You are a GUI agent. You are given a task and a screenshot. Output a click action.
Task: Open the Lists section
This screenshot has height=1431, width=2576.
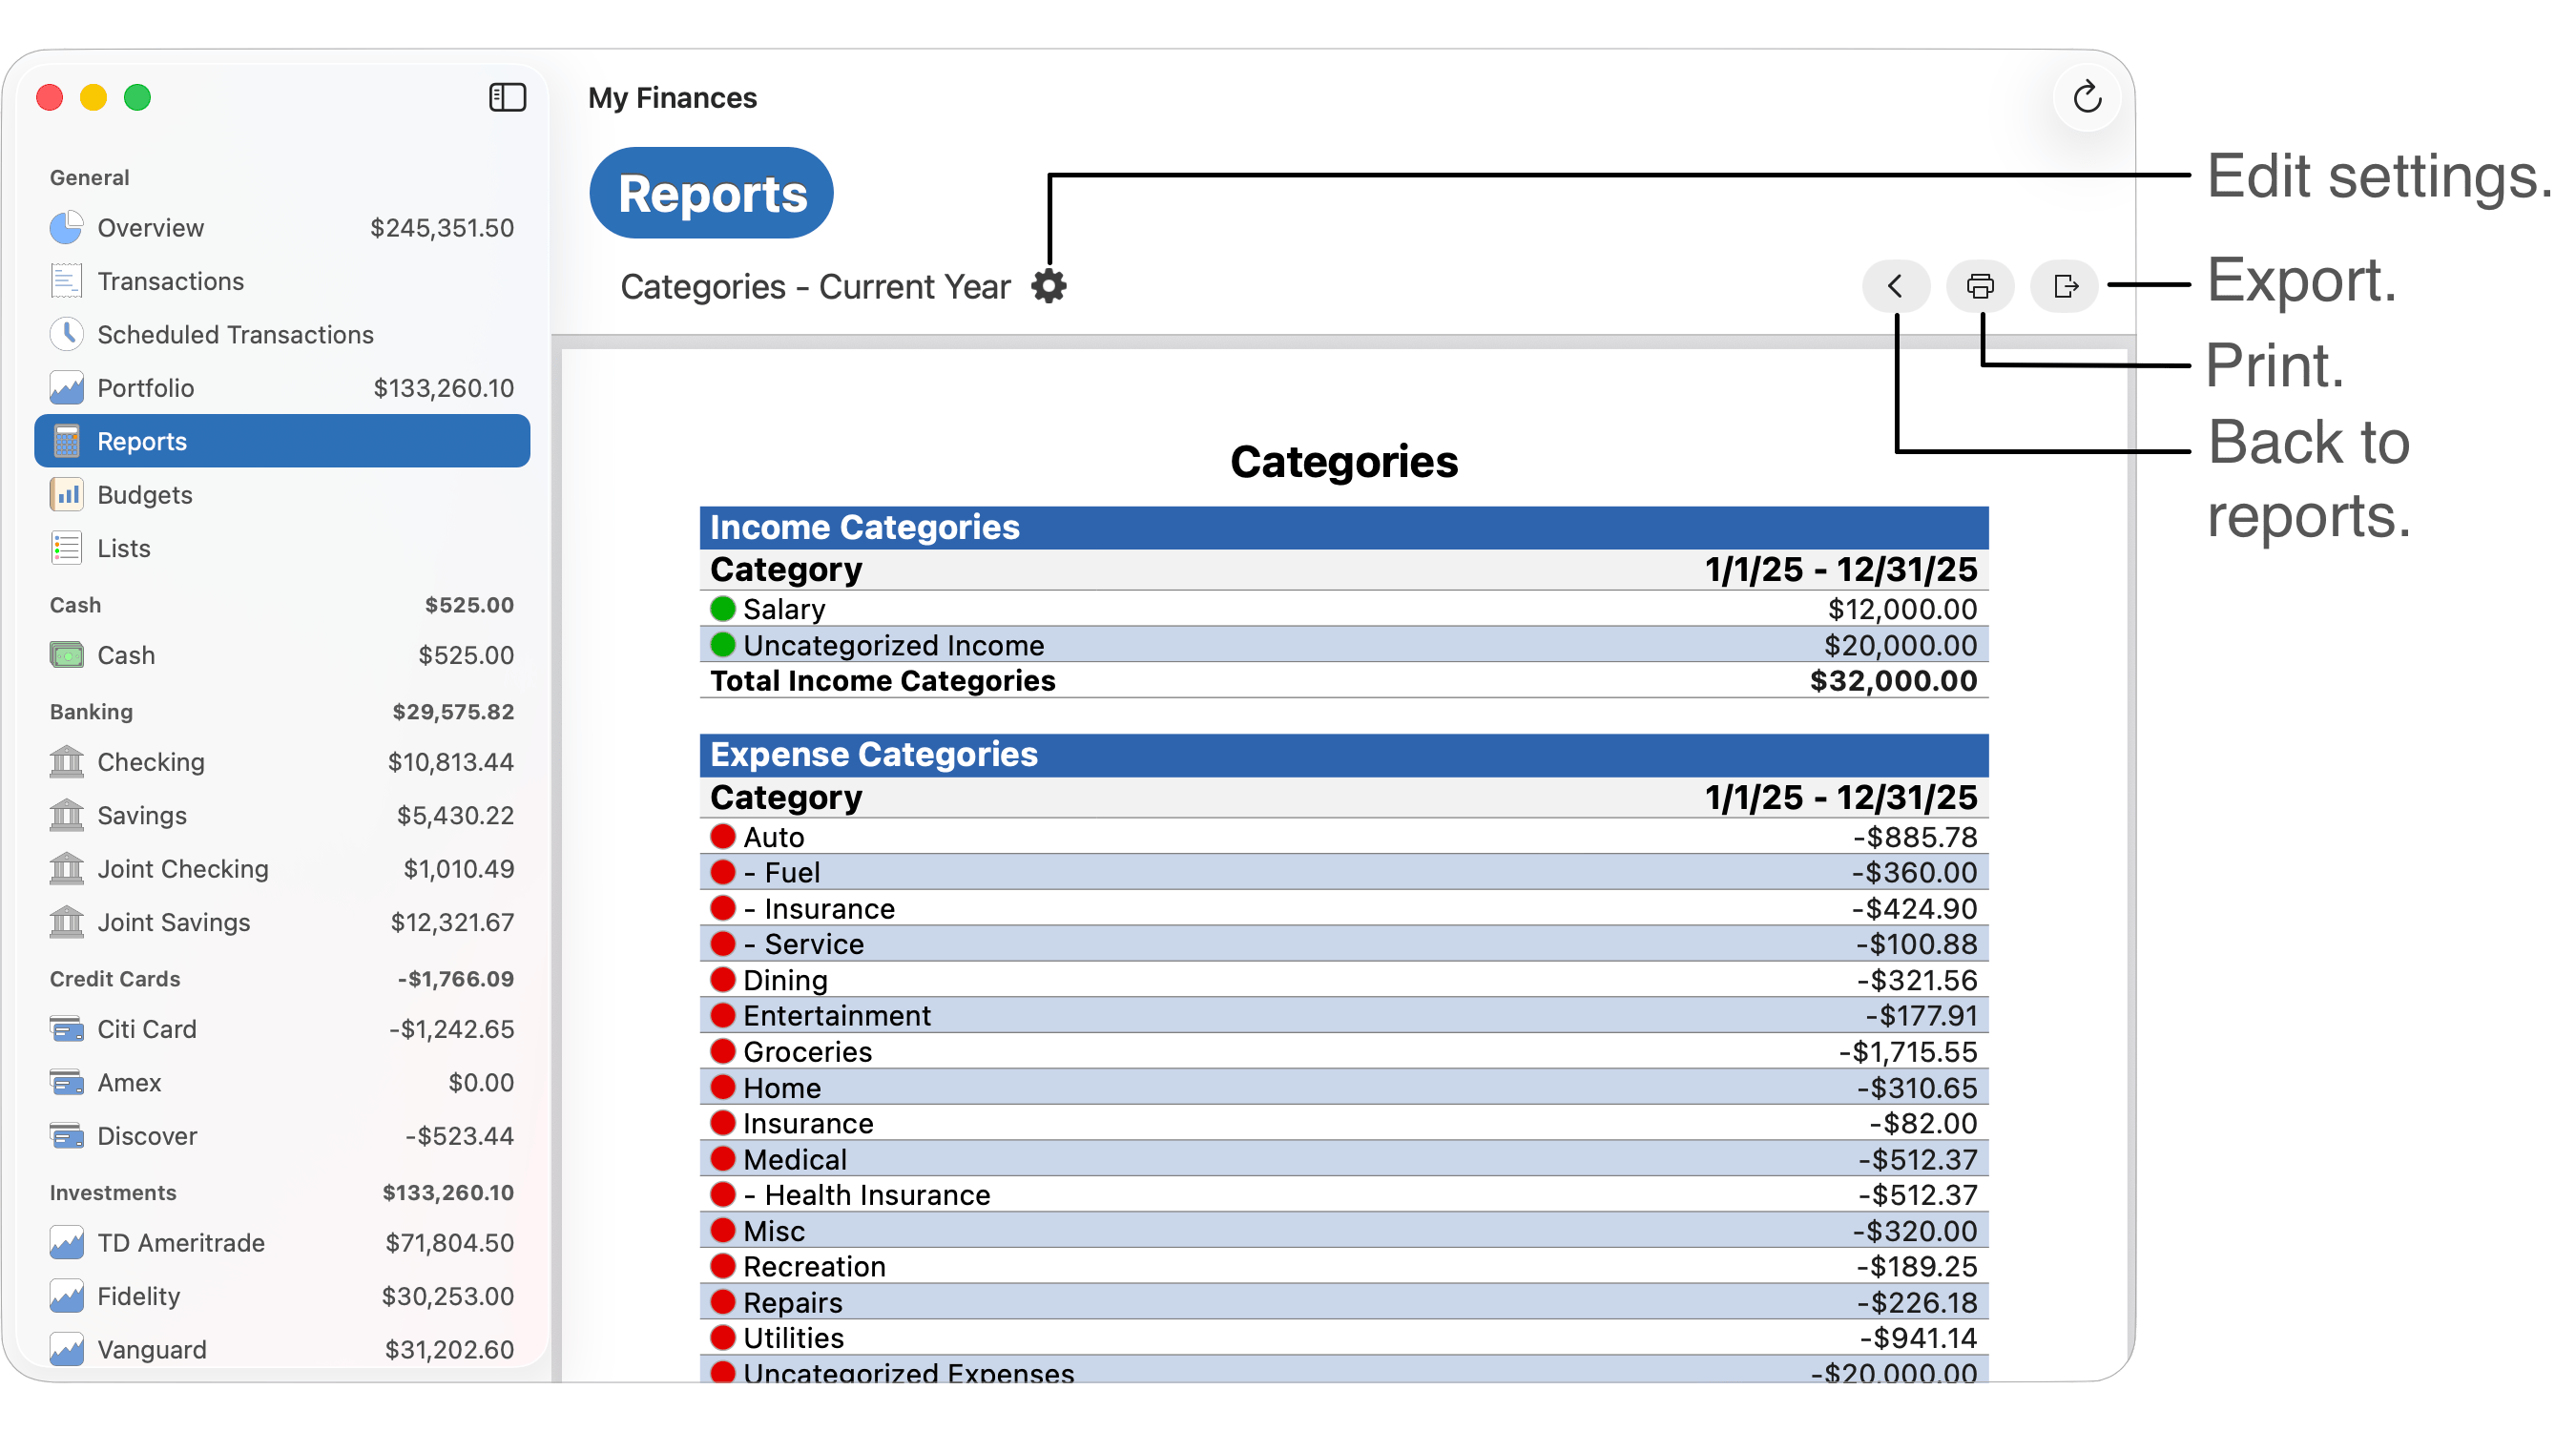pos(124,548)
